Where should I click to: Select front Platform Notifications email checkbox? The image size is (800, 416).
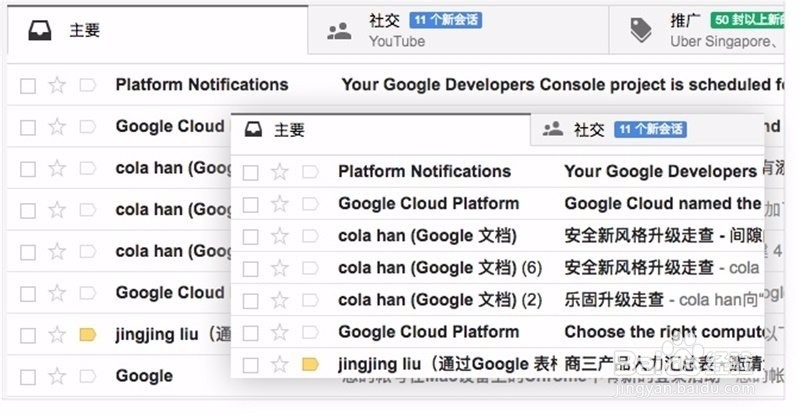[x=250, y=173]
